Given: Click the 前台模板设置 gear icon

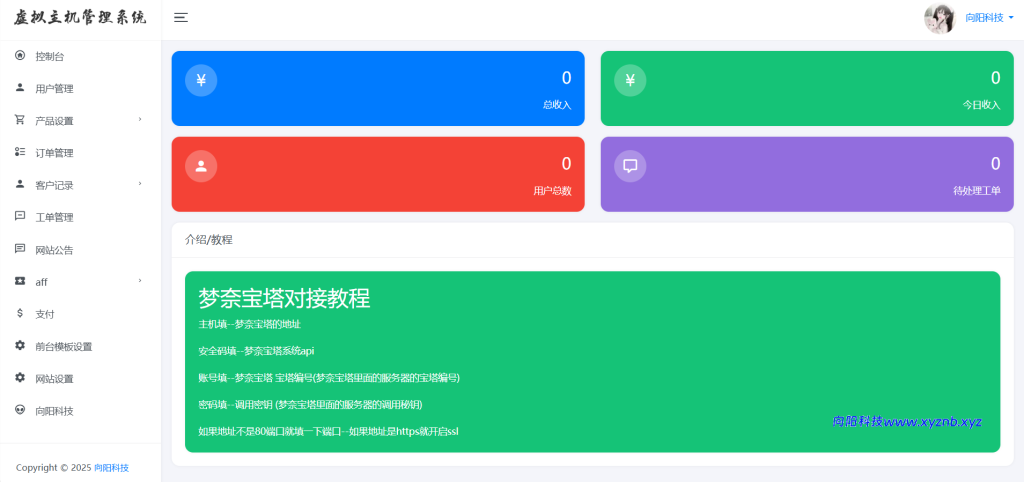Looking at the screenshot, I should pos(20,345).
